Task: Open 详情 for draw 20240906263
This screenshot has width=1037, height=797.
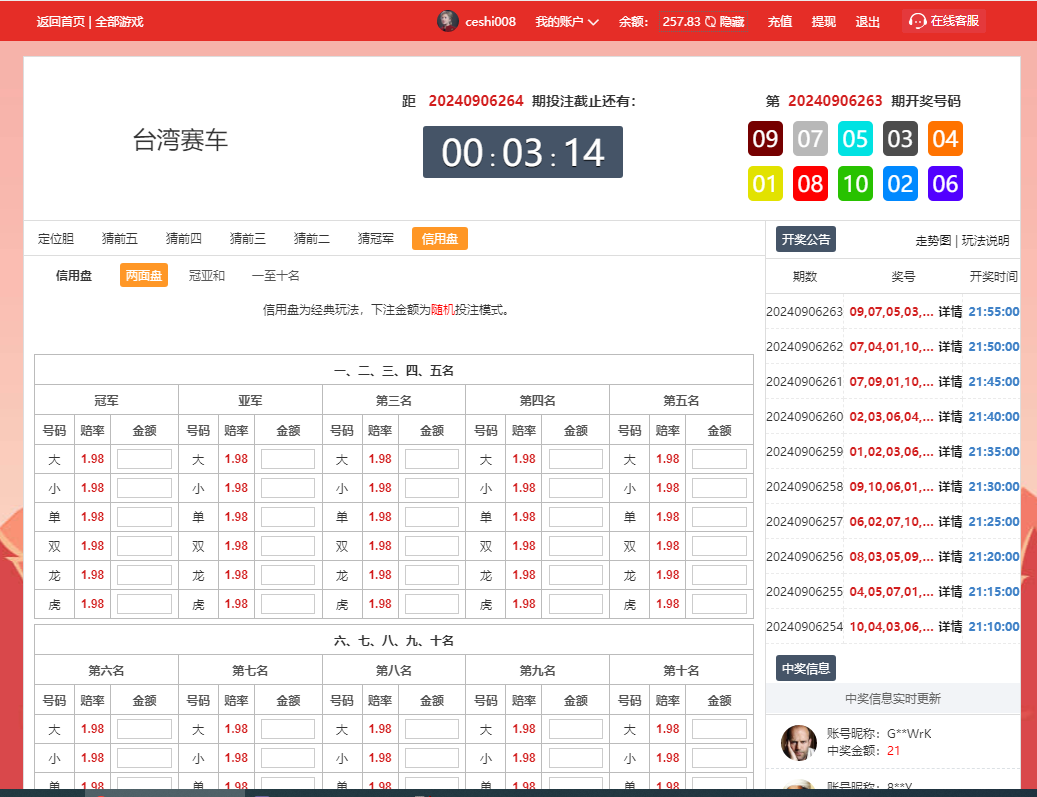Action: coord(950,312)
